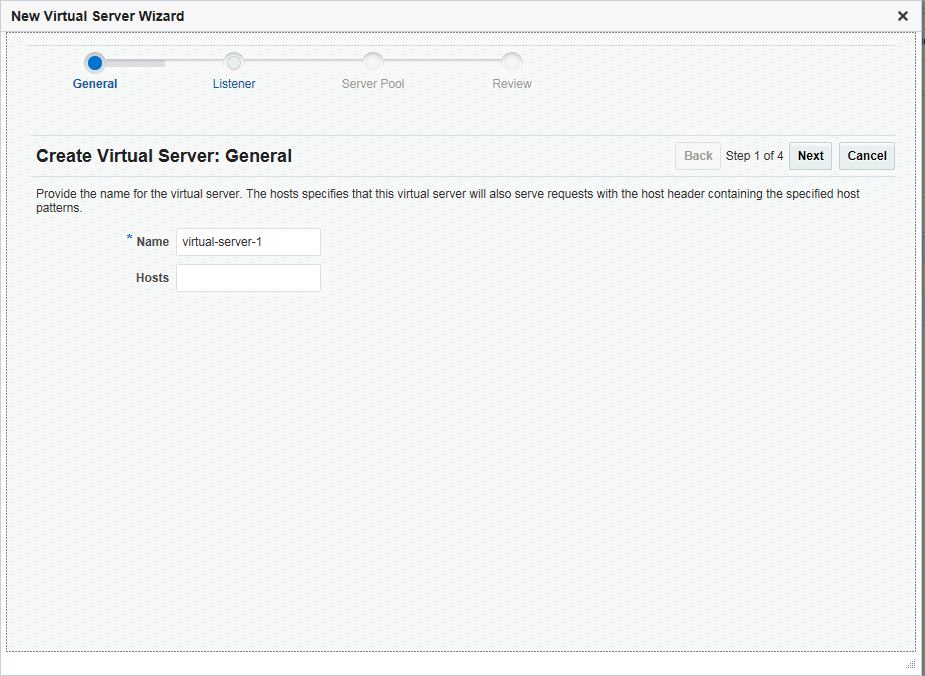This screenshot has width=925, height=676.
Task: Click the Hosts field label
Action: [x=152, y=278]
